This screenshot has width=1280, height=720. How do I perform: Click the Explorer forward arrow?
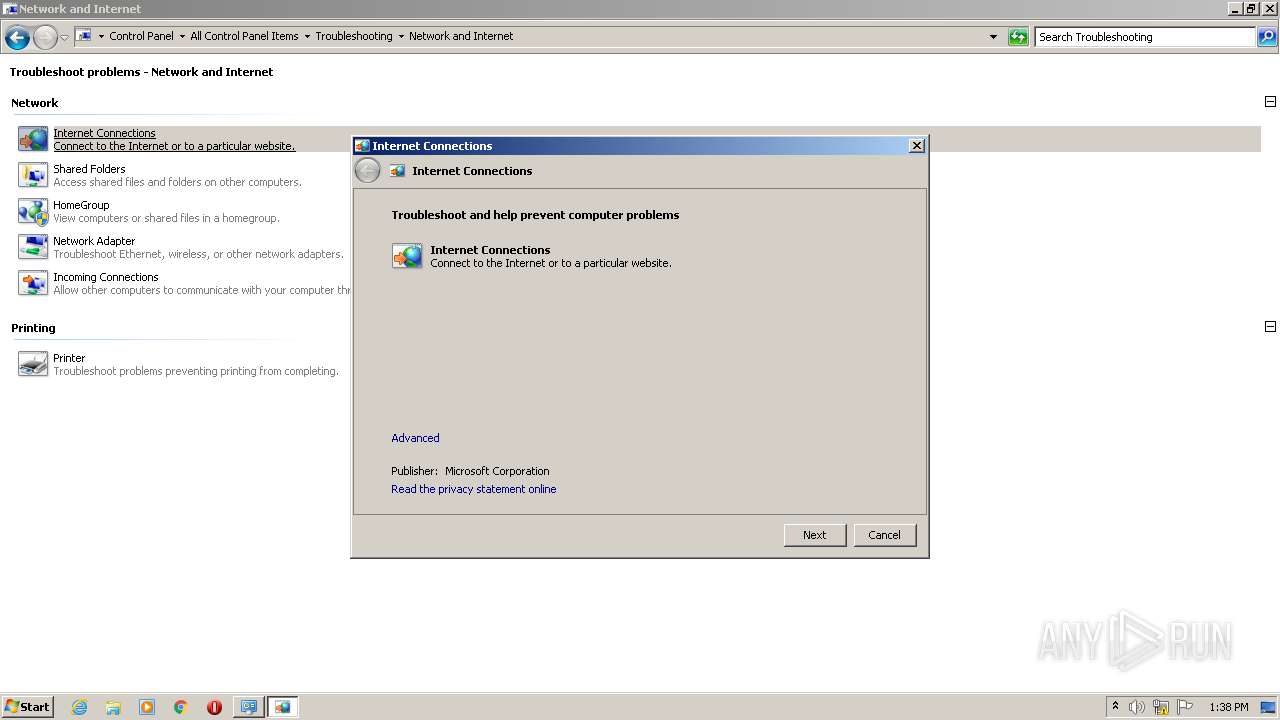[x=45, y=38]
